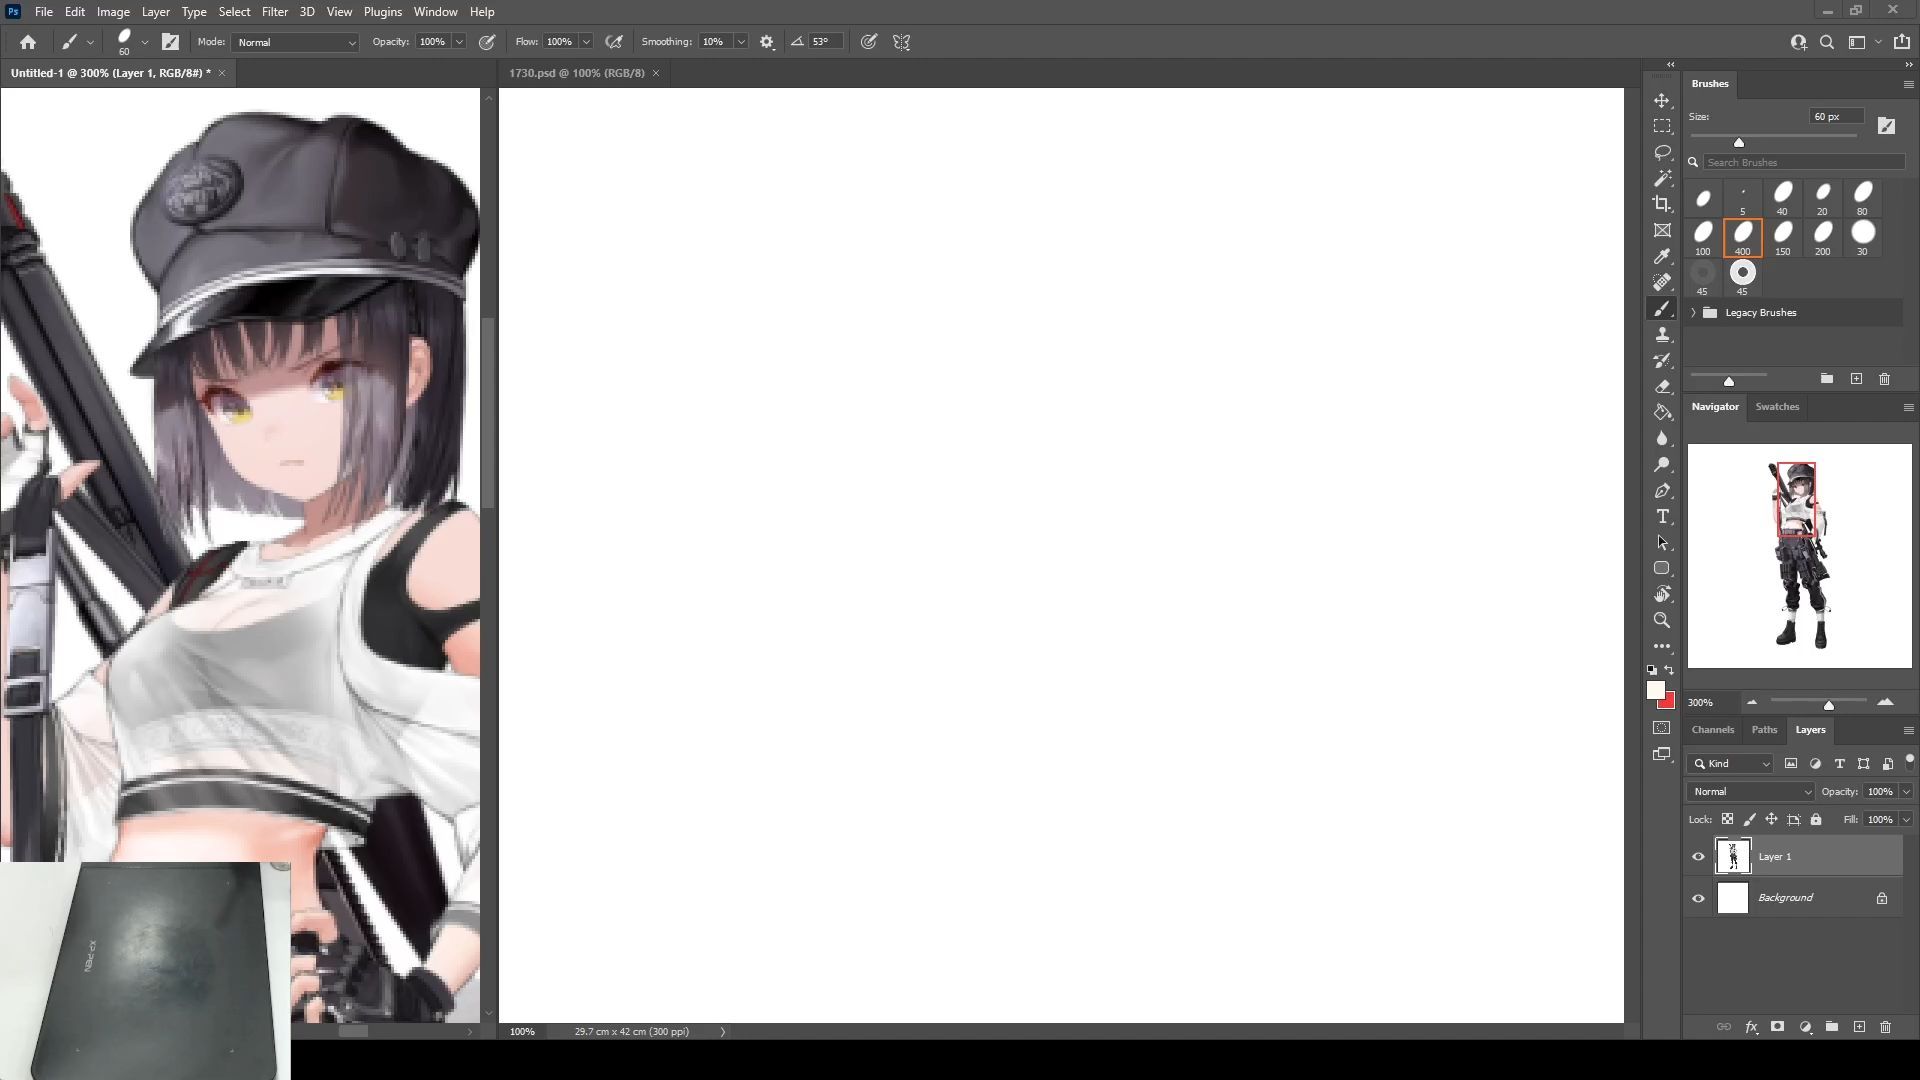Click the Navigator zoom slider handle

[1828, 705]
